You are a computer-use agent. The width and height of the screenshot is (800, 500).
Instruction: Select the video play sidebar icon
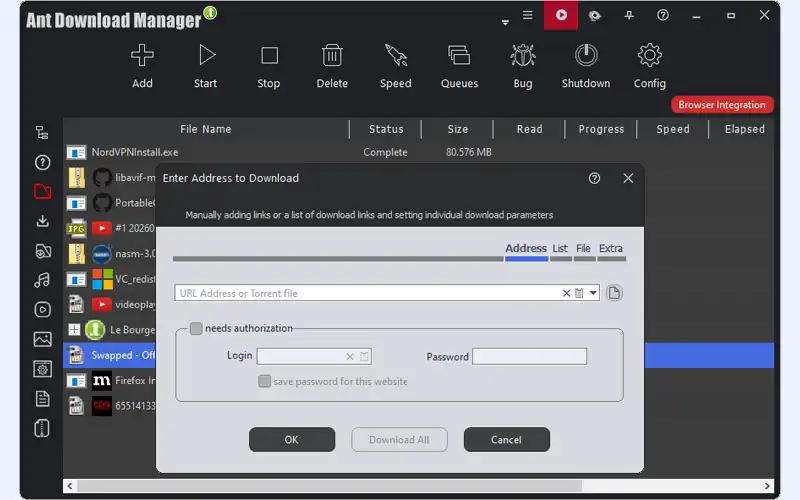click(42, 309)
